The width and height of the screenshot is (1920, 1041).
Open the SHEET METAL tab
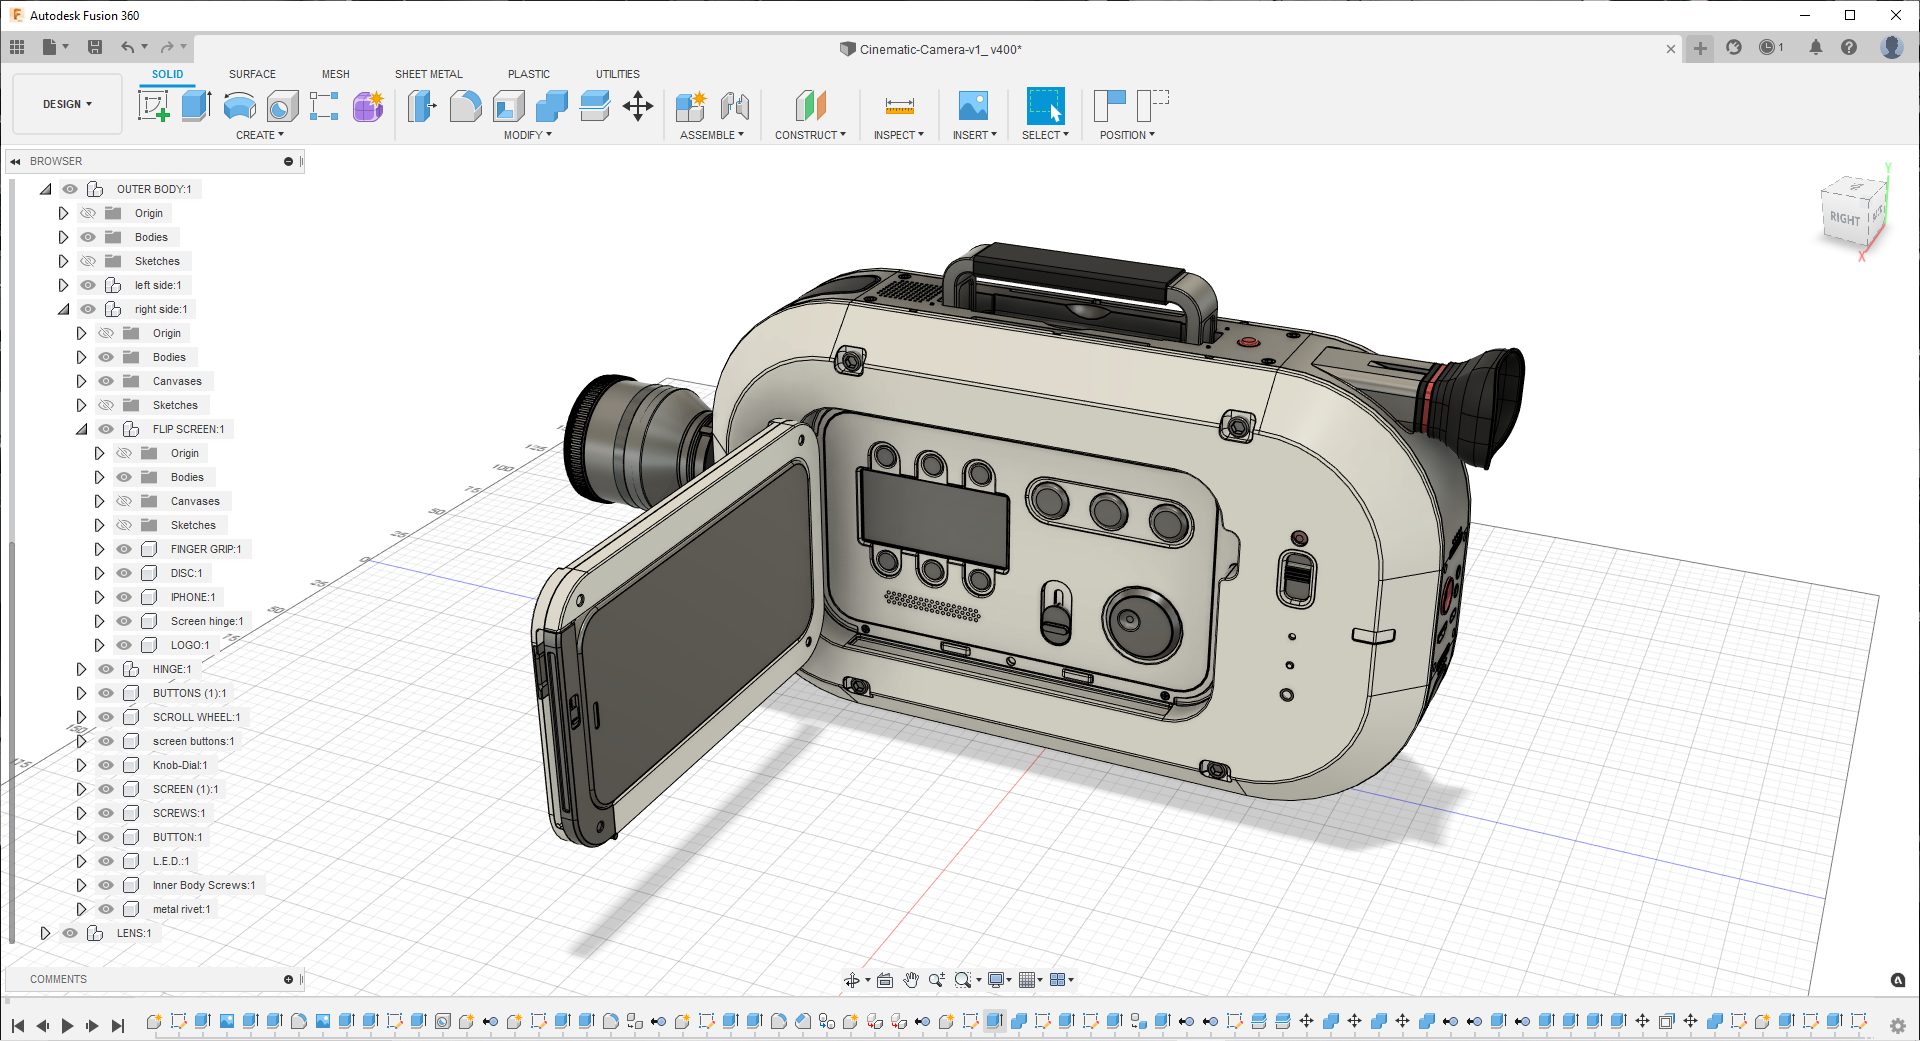coord(428,74)
